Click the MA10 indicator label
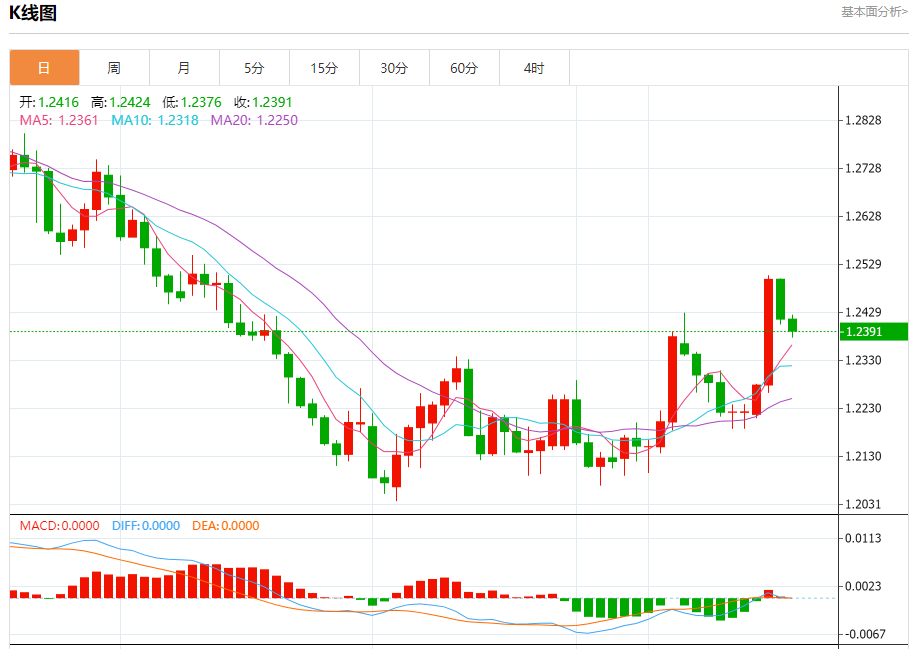Screen dimensions: 914x649 tap(155, 120)
